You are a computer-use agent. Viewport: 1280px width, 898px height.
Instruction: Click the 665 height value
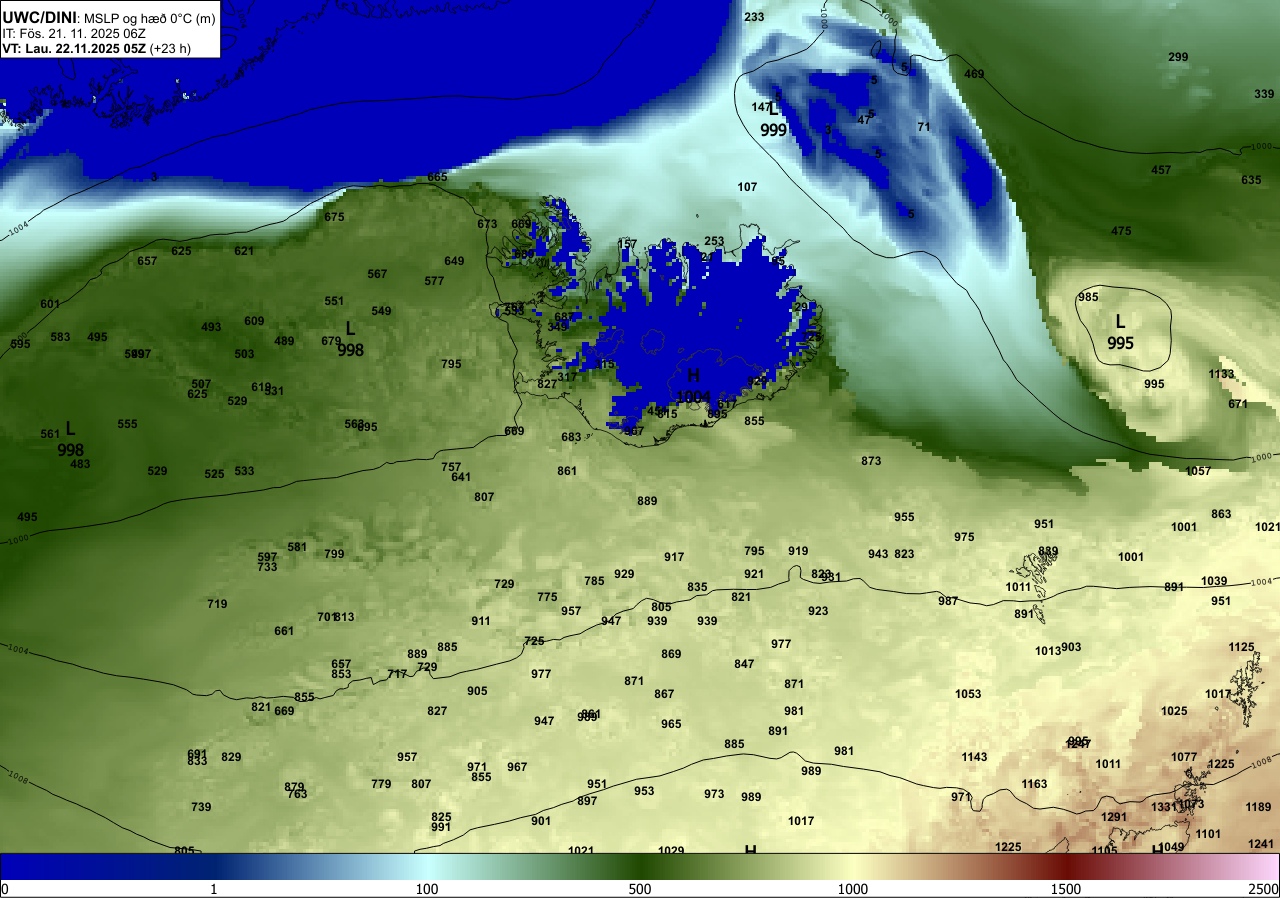click(437, 177)
